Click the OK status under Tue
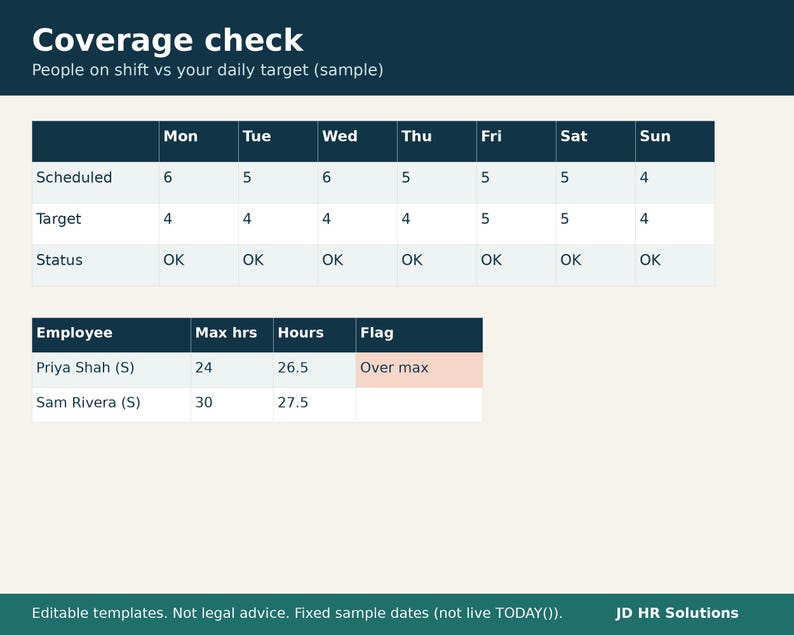The width and height of the screenshot is (794, 635). 278,265
